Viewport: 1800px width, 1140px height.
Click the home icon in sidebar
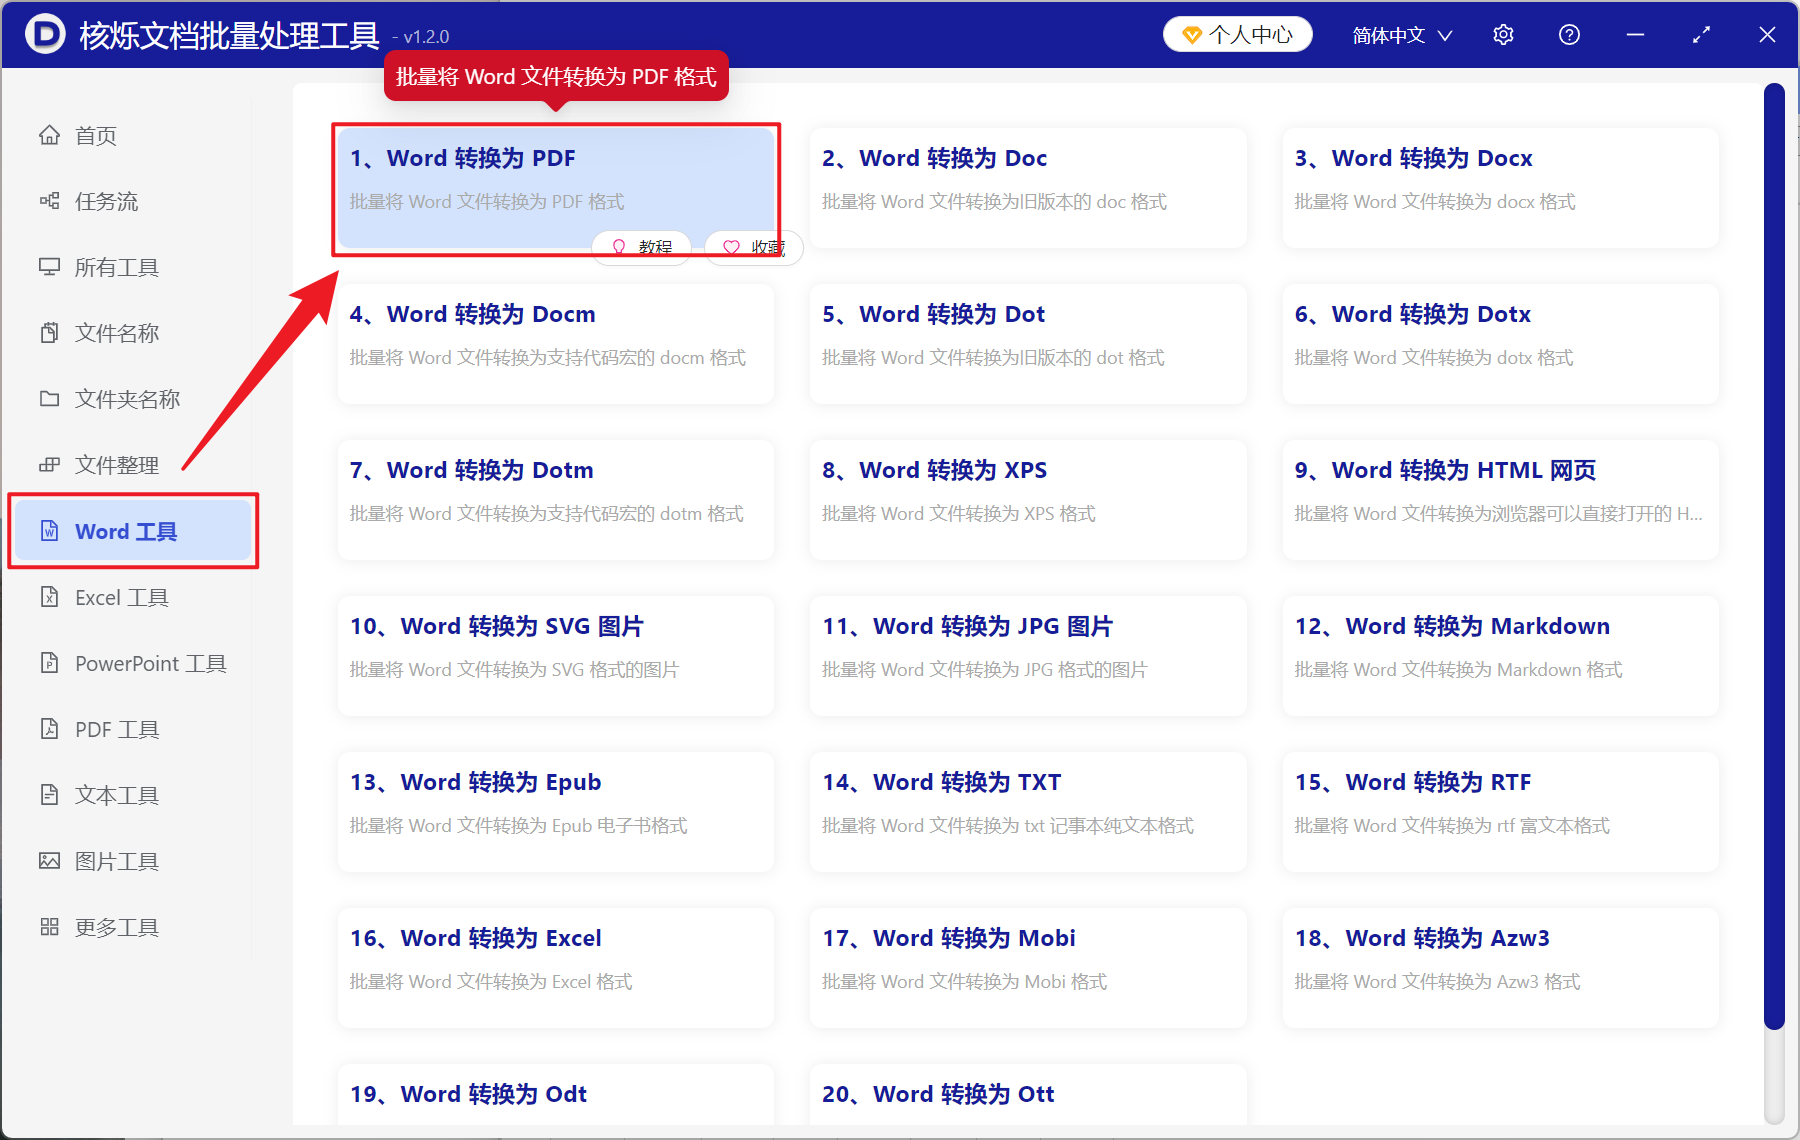49,135
